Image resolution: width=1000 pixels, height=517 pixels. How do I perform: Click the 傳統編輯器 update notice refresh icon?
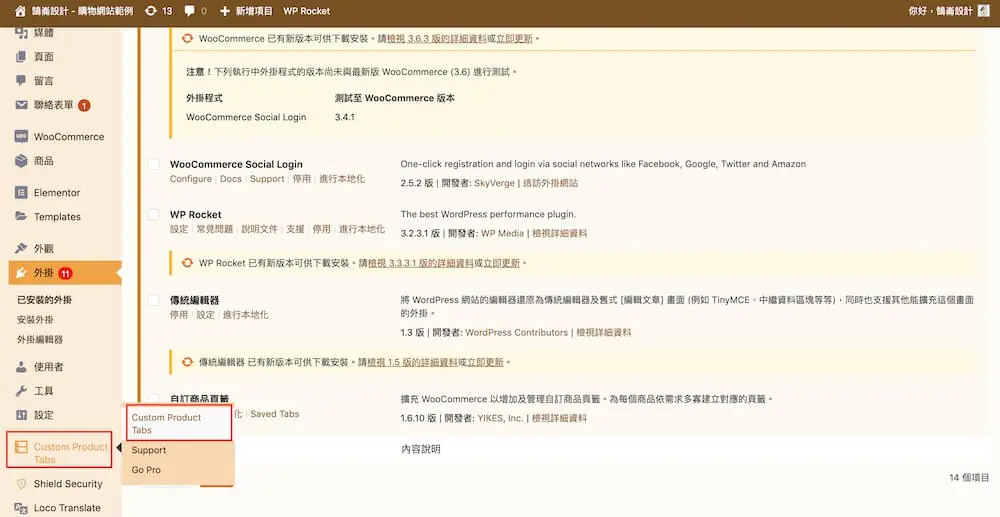pyautogui.click(x=188, y=362)
